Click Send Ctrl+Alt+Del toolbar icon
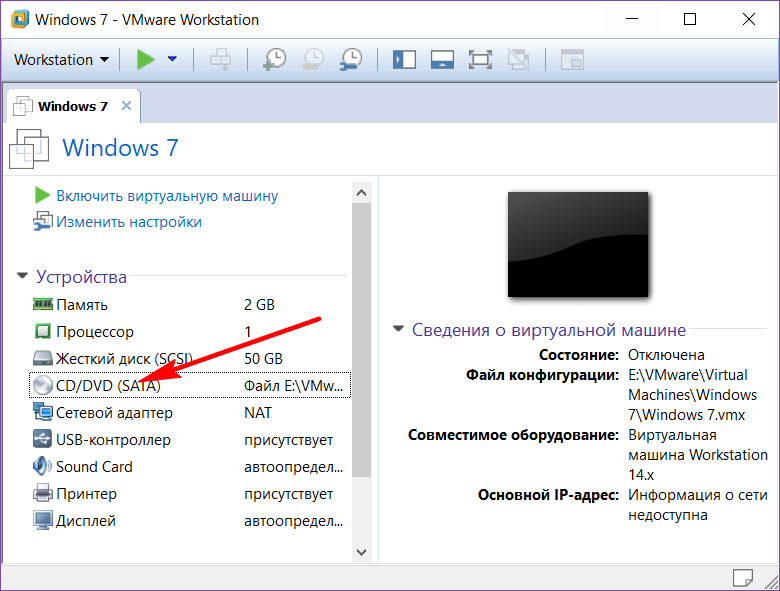The height and width of the screenshot is (591, 780). 220,59
